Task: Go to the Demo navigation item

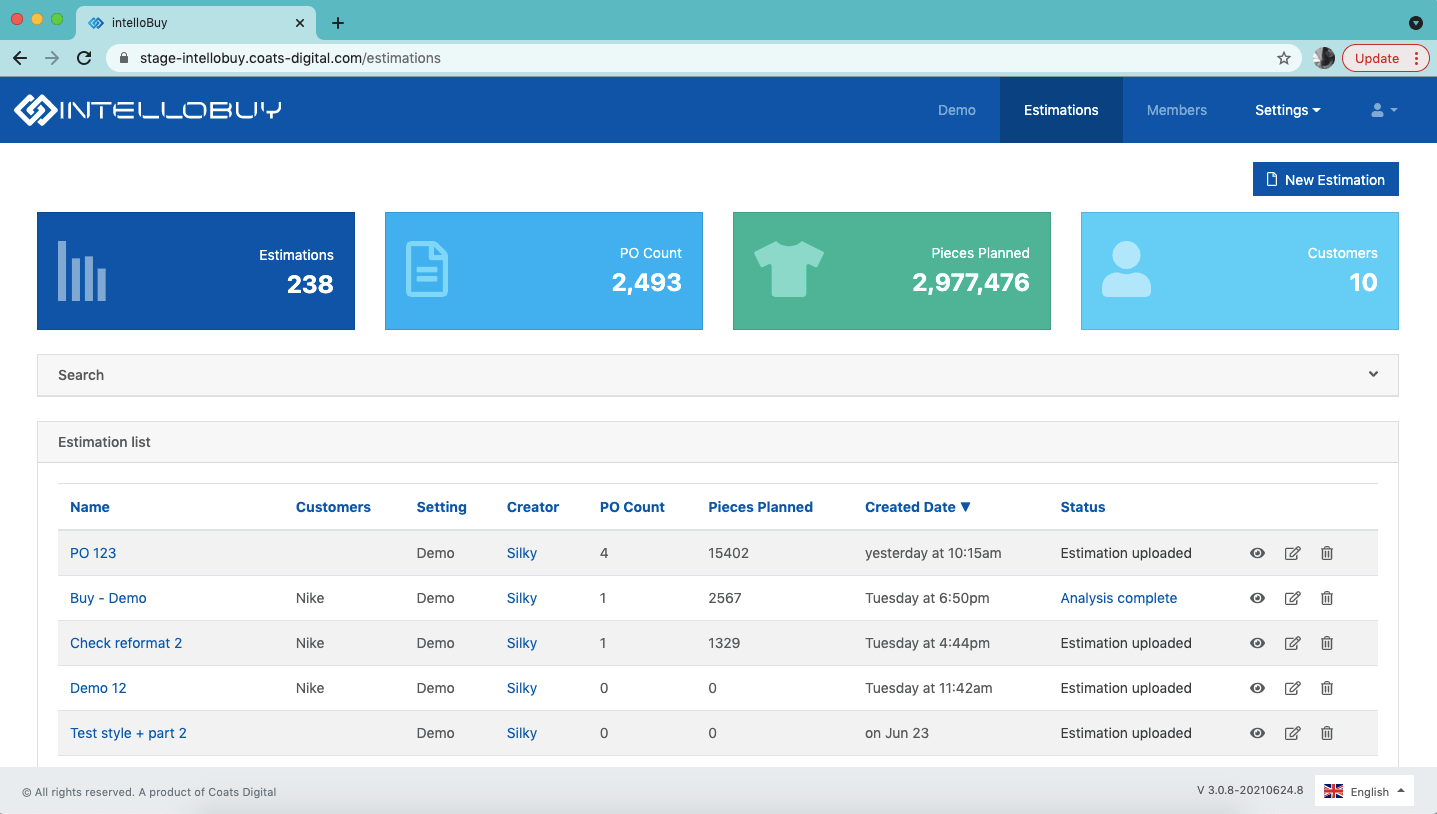Action: coord(957,110)
